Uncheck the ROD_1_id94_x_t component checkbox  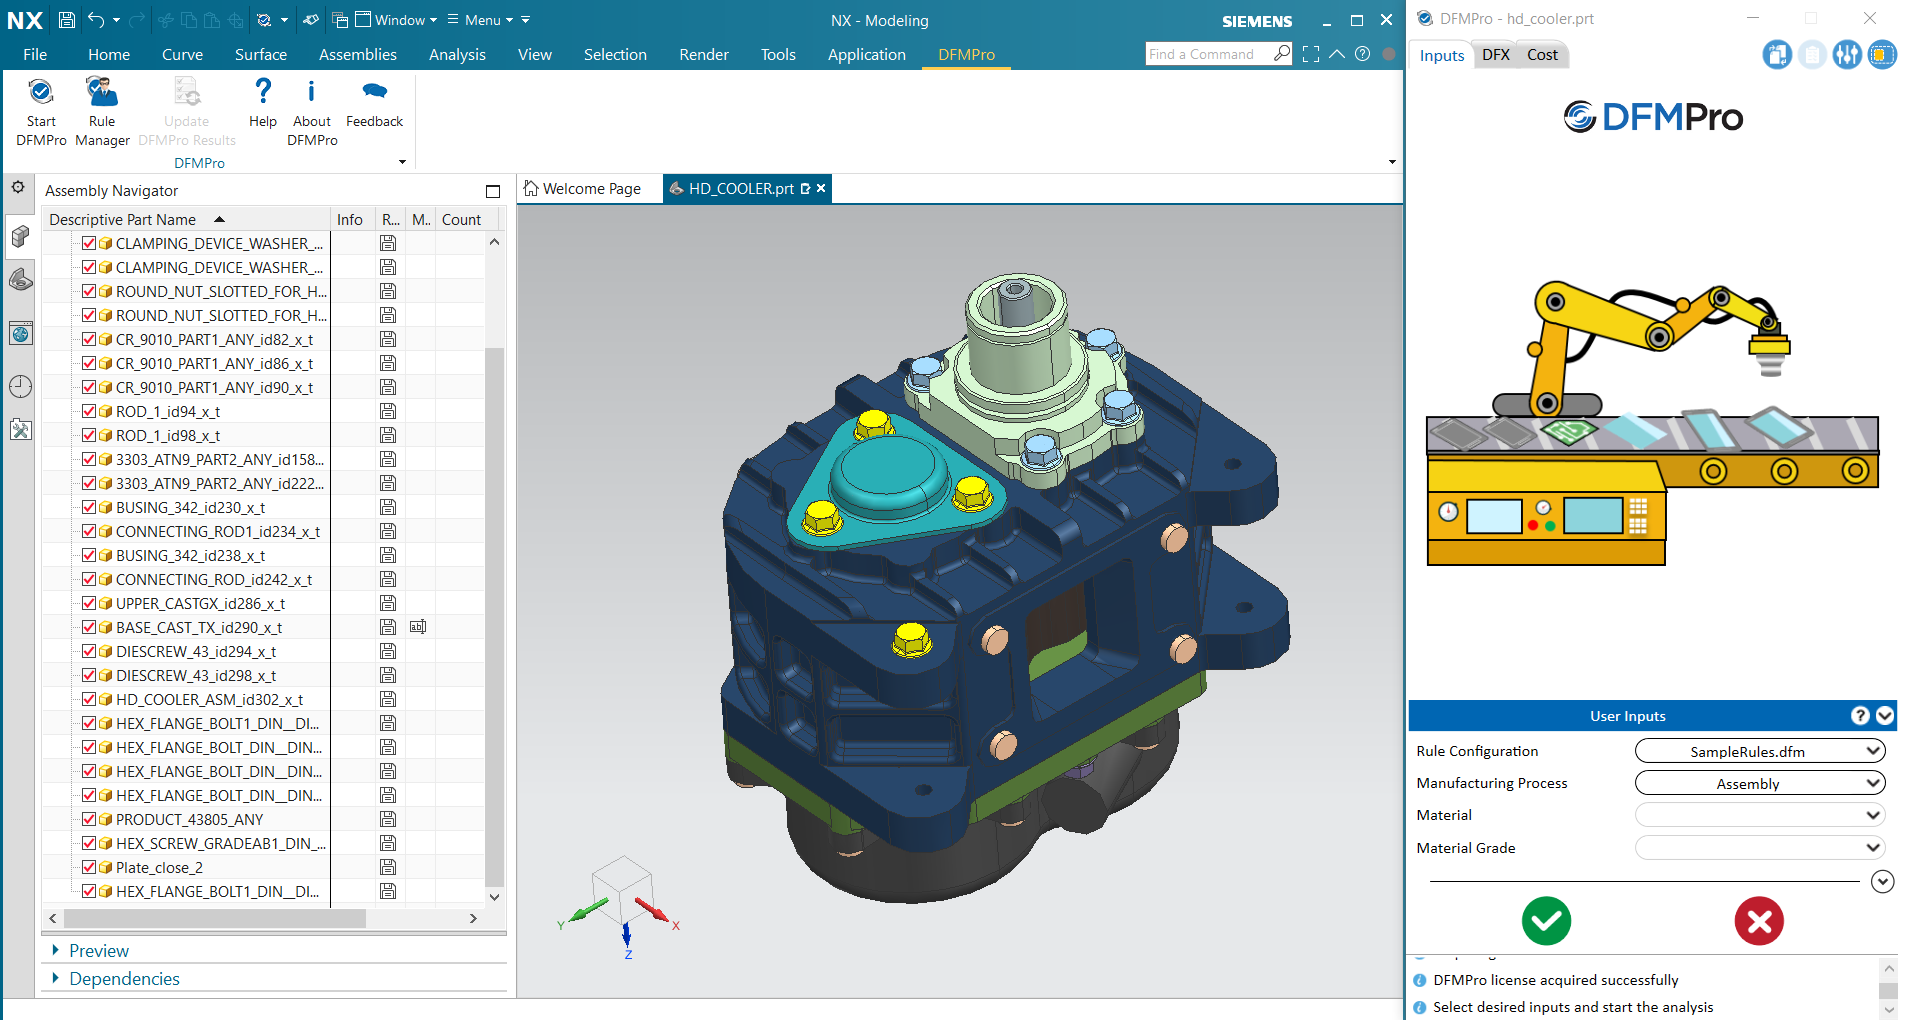click(89, 411)
